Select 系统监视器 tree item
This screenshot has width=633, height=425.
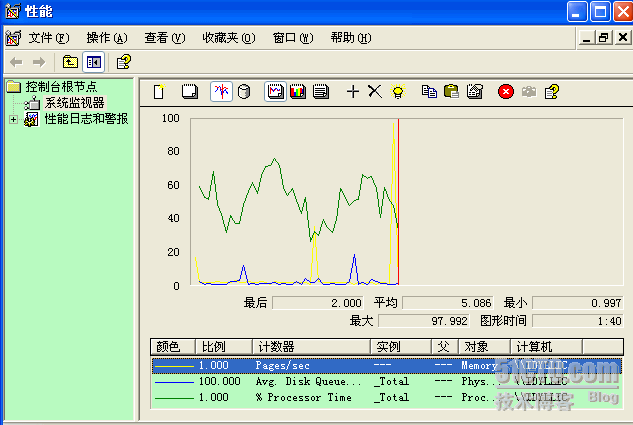[74, 103]
